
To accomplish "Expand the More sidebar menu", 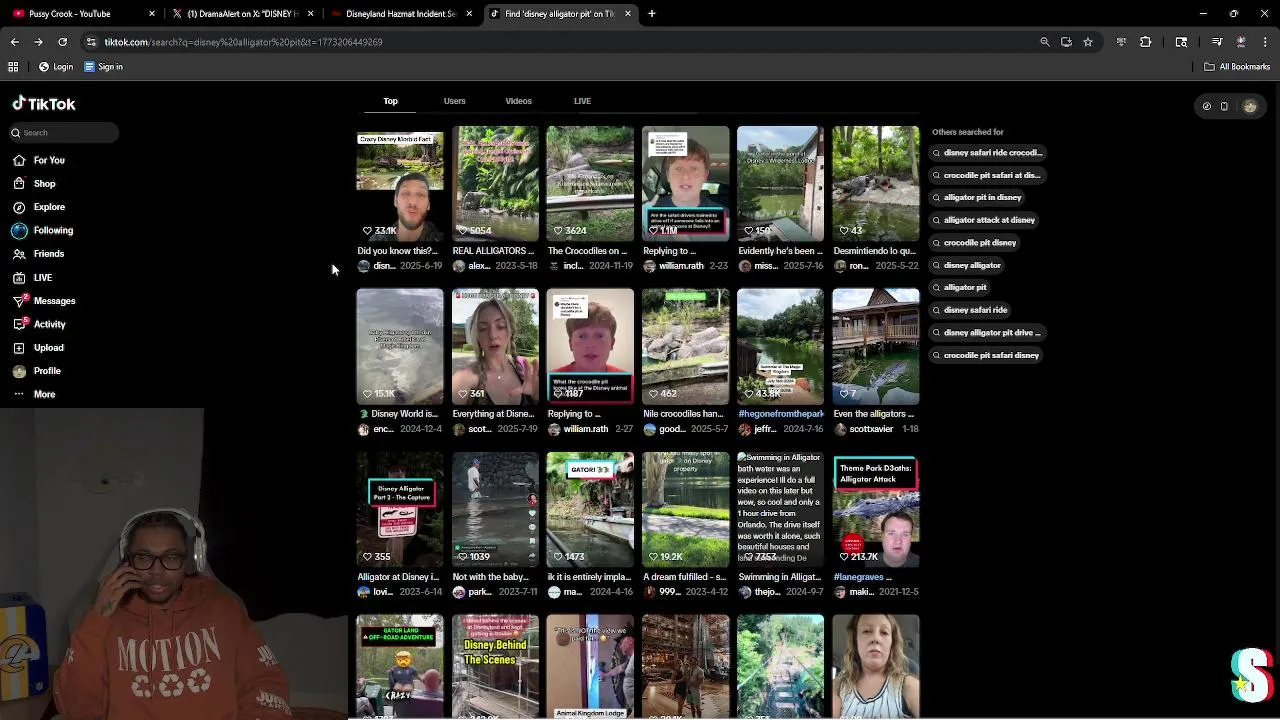I will [34, 394].
